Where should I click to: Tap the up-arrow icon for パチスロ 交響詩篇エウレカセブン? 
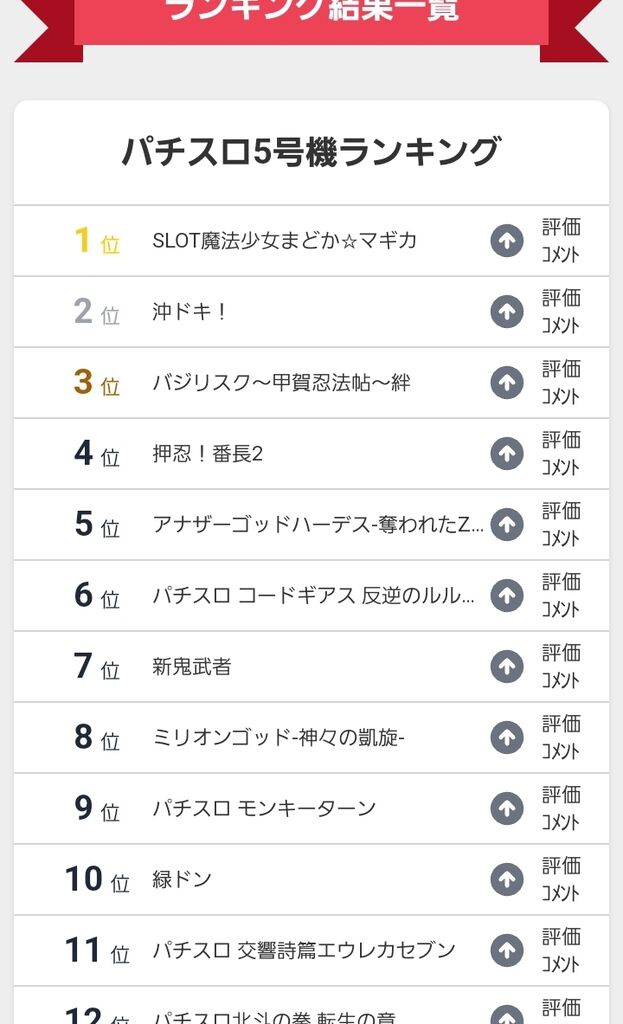507,951
